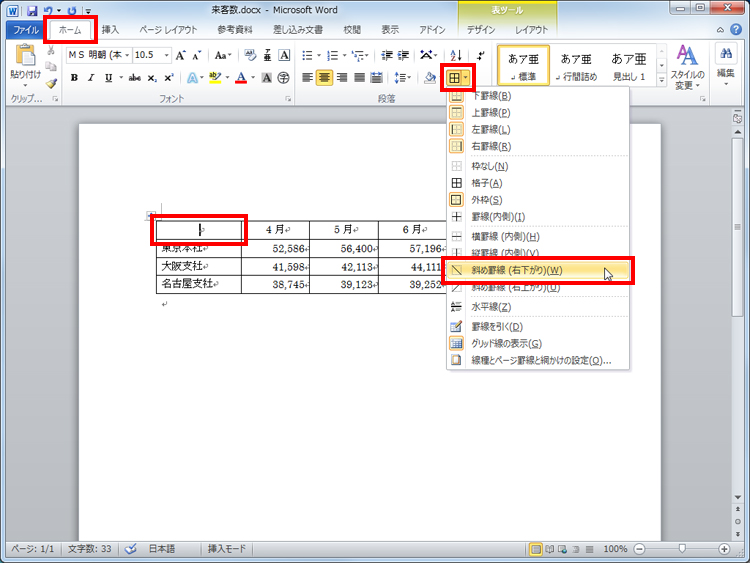Click the character border icon
This screenshot has height=563, width=750.
pyautogui.click(x=284, y=55)
